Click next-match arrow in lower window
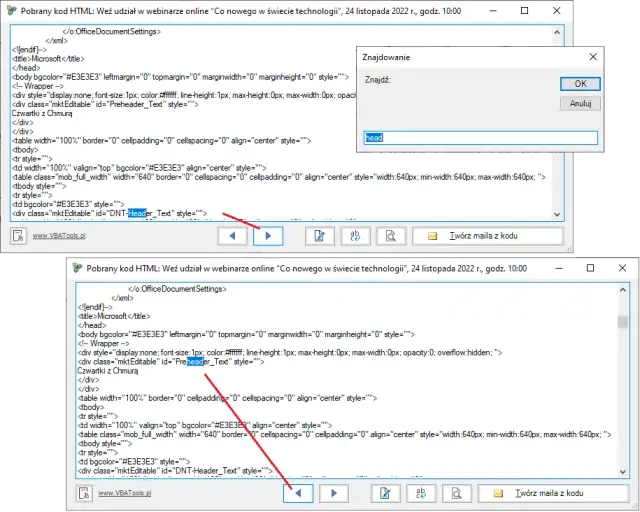Screen dimensions: 640x512 333,493
